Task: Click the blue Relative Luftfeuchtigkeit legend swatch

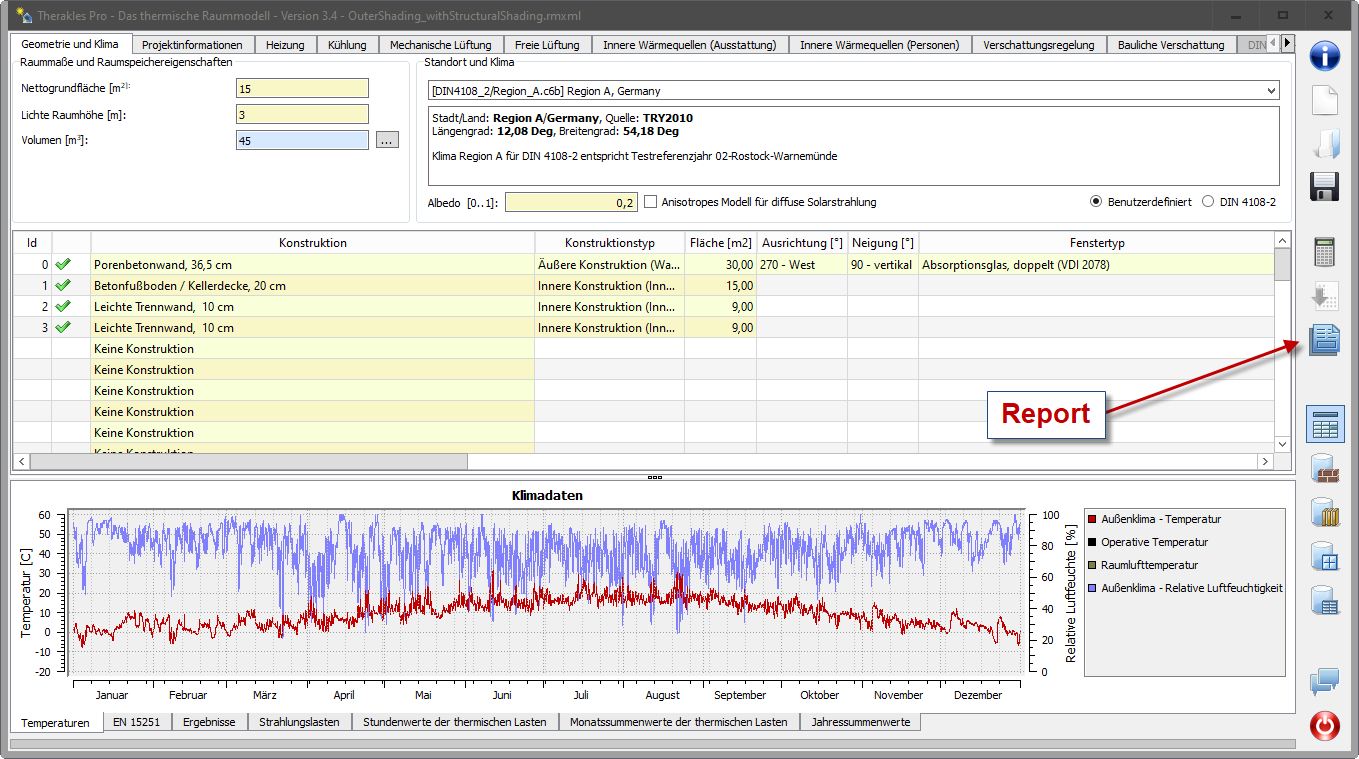Action: (1093, 588)
